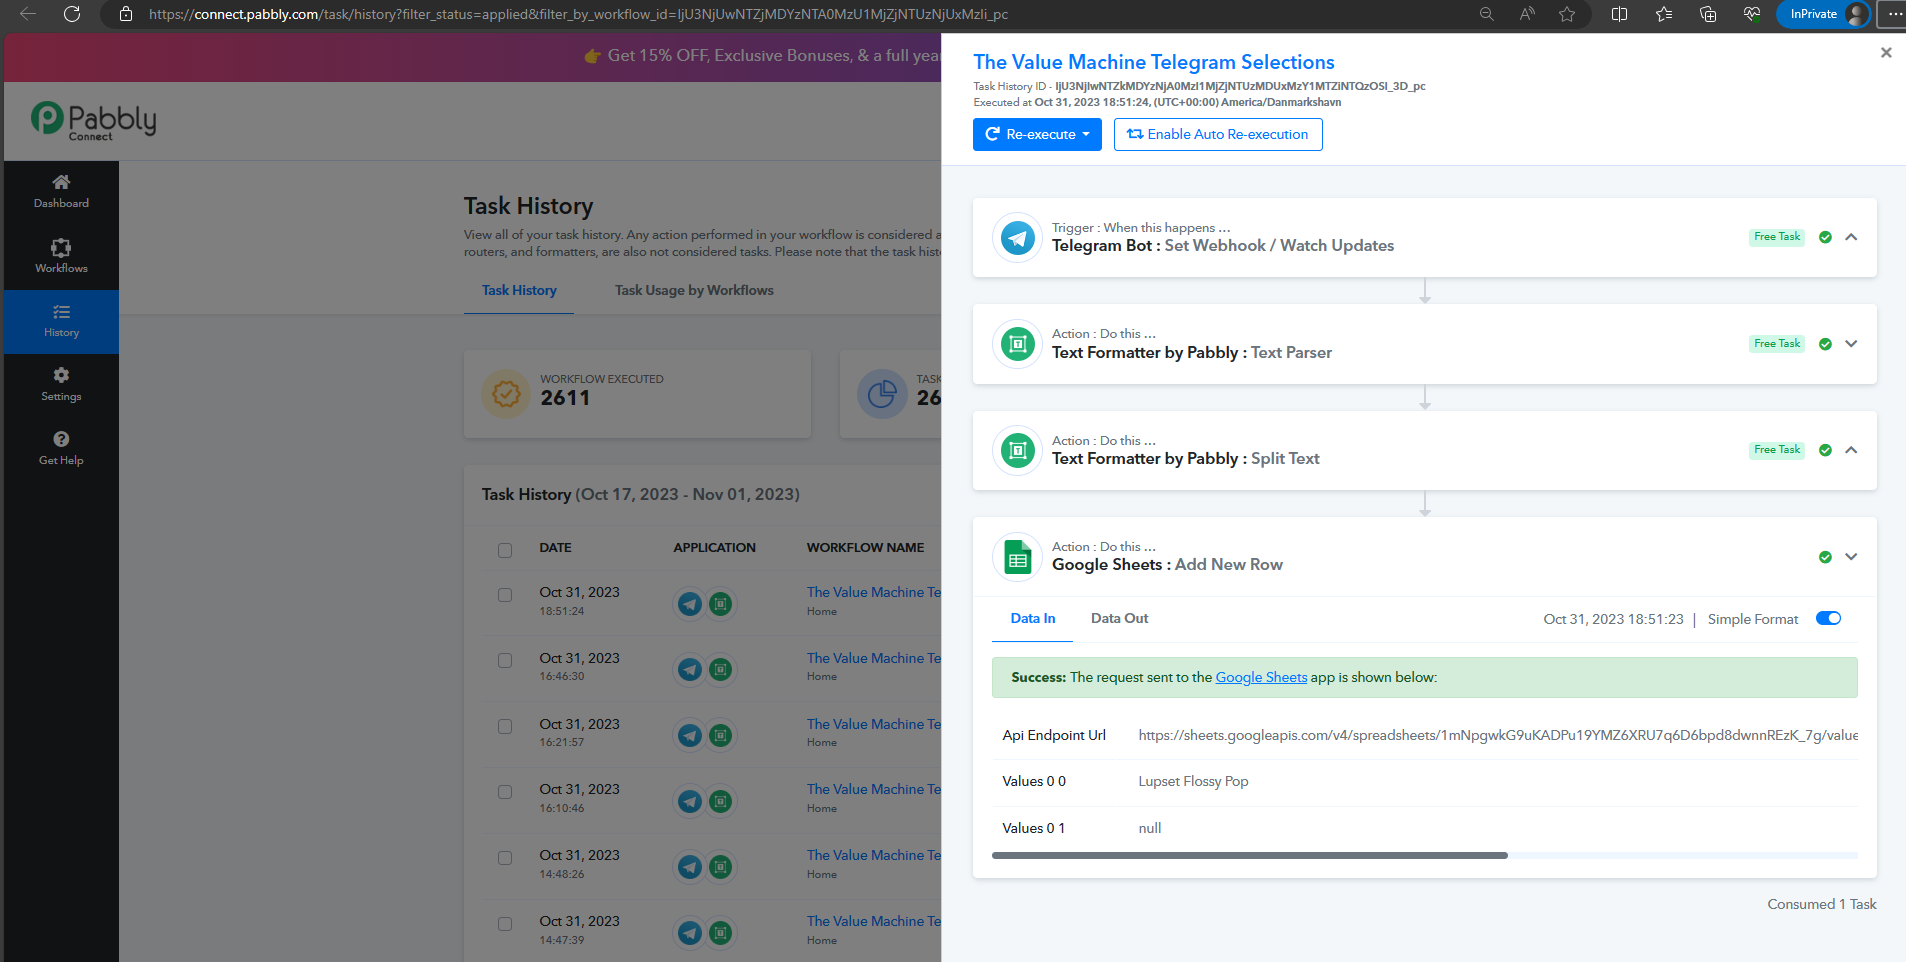Open the InPrivate profile button
The width and height of the screenshot is (1906, 962).
(x=1823, y=14)
